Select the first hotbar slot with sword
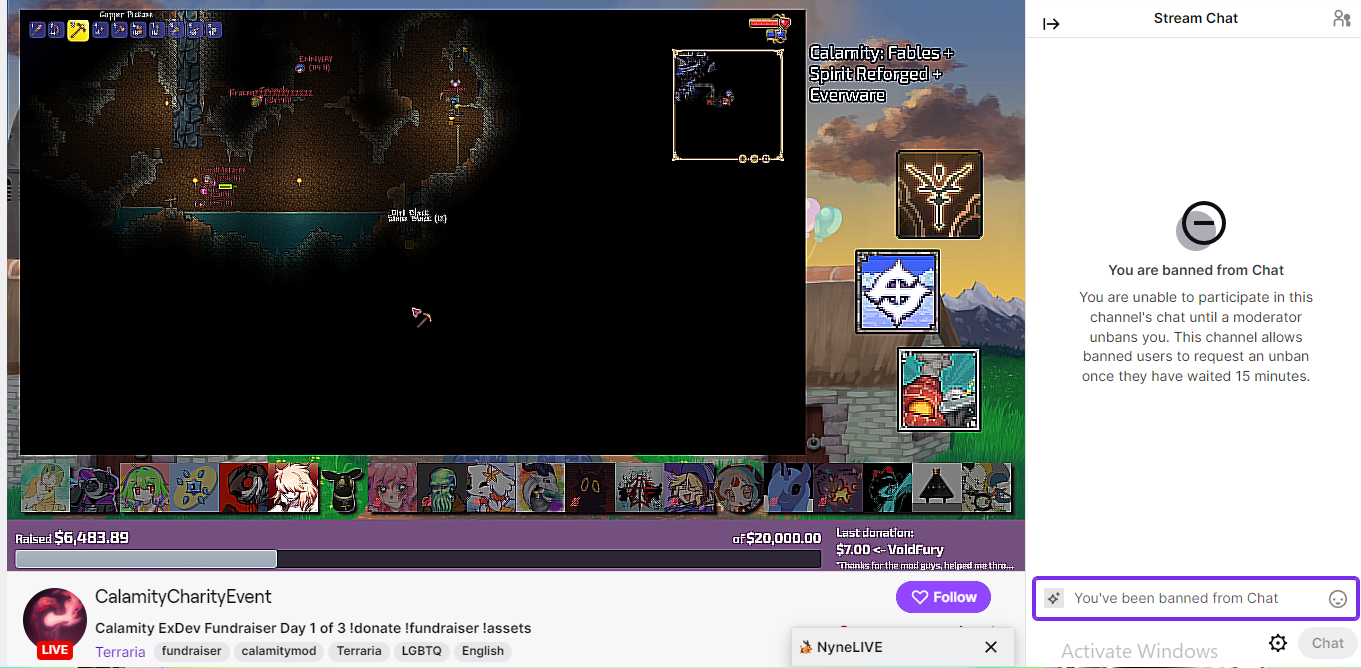The width and height of the screenshot is (1361, 668). pos(38,30)
